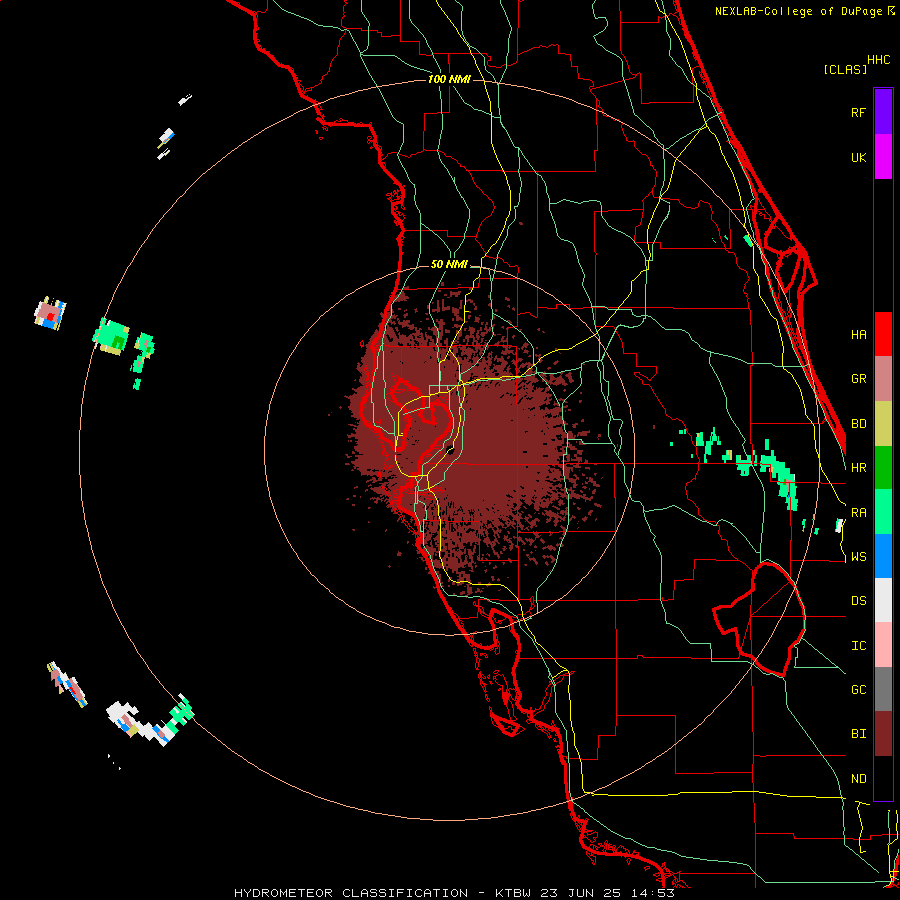Click the brown BI legend swatch
This screenshot has height=900, width=900.
[883, 734]
